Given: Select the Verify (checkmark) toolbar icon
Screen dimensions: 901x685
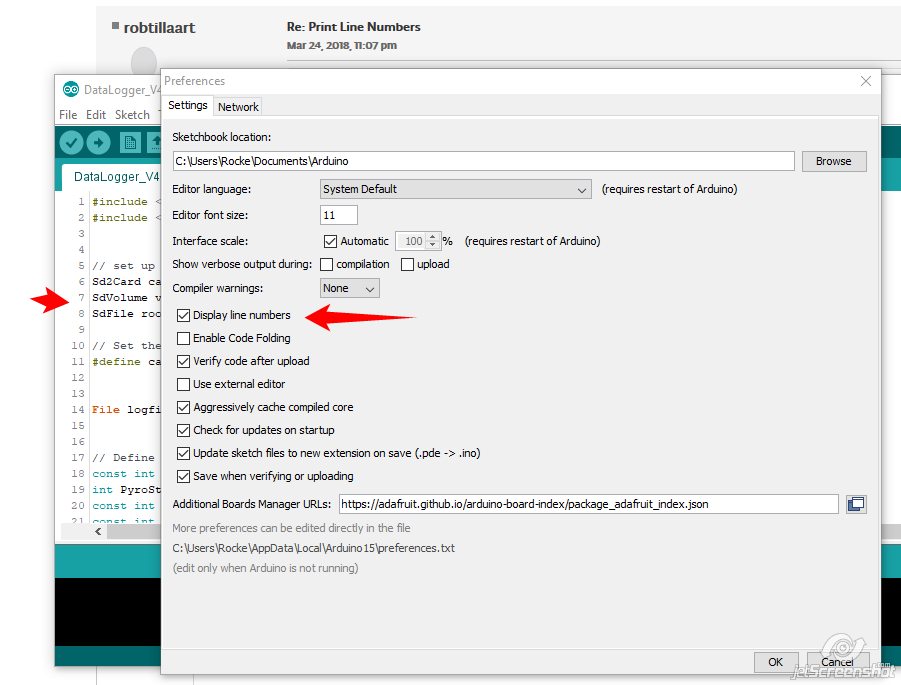Looking at the screenshot, I should [70, 142].
